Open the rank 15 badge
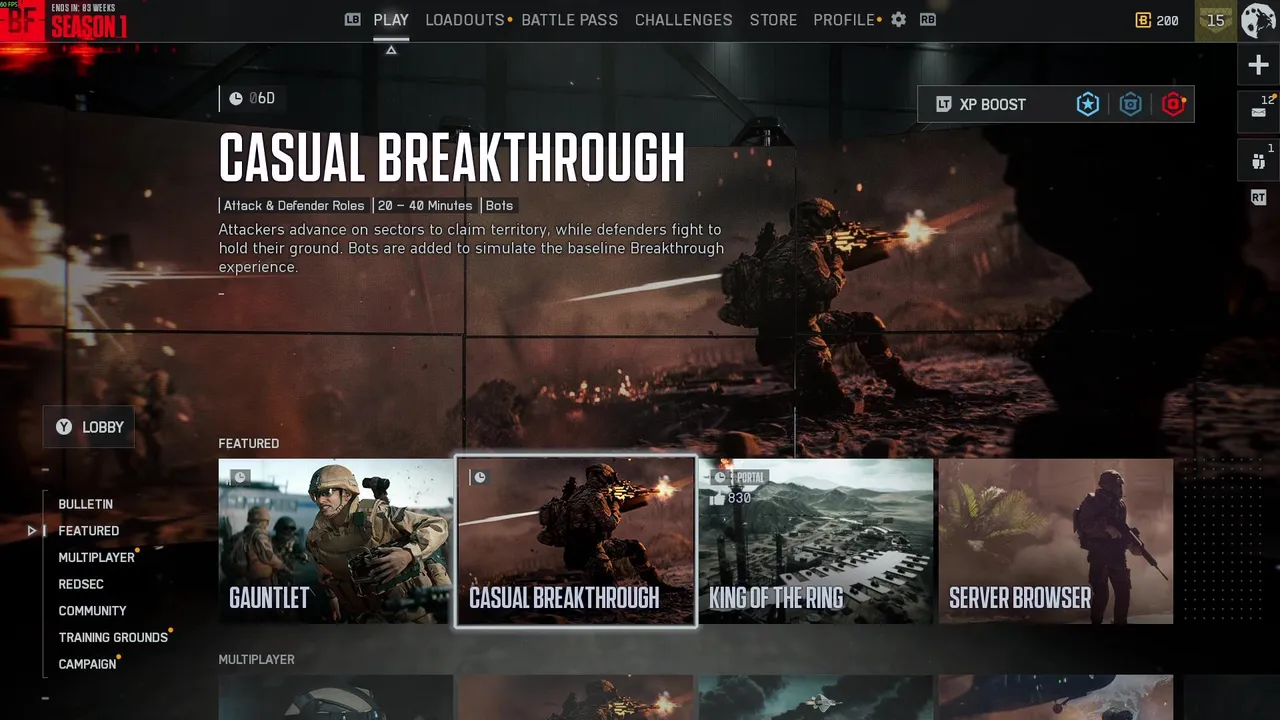 [x=1215, y=20]
